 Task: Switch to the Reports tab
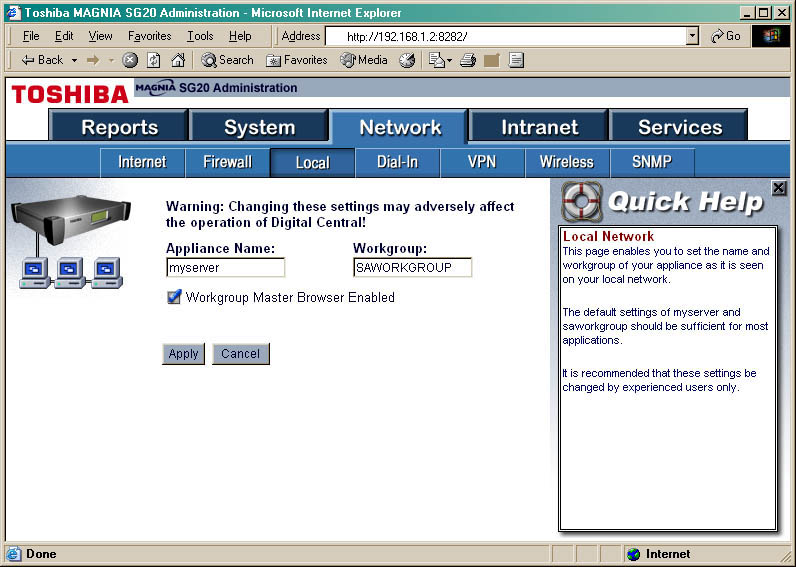[x=119, y=126]
